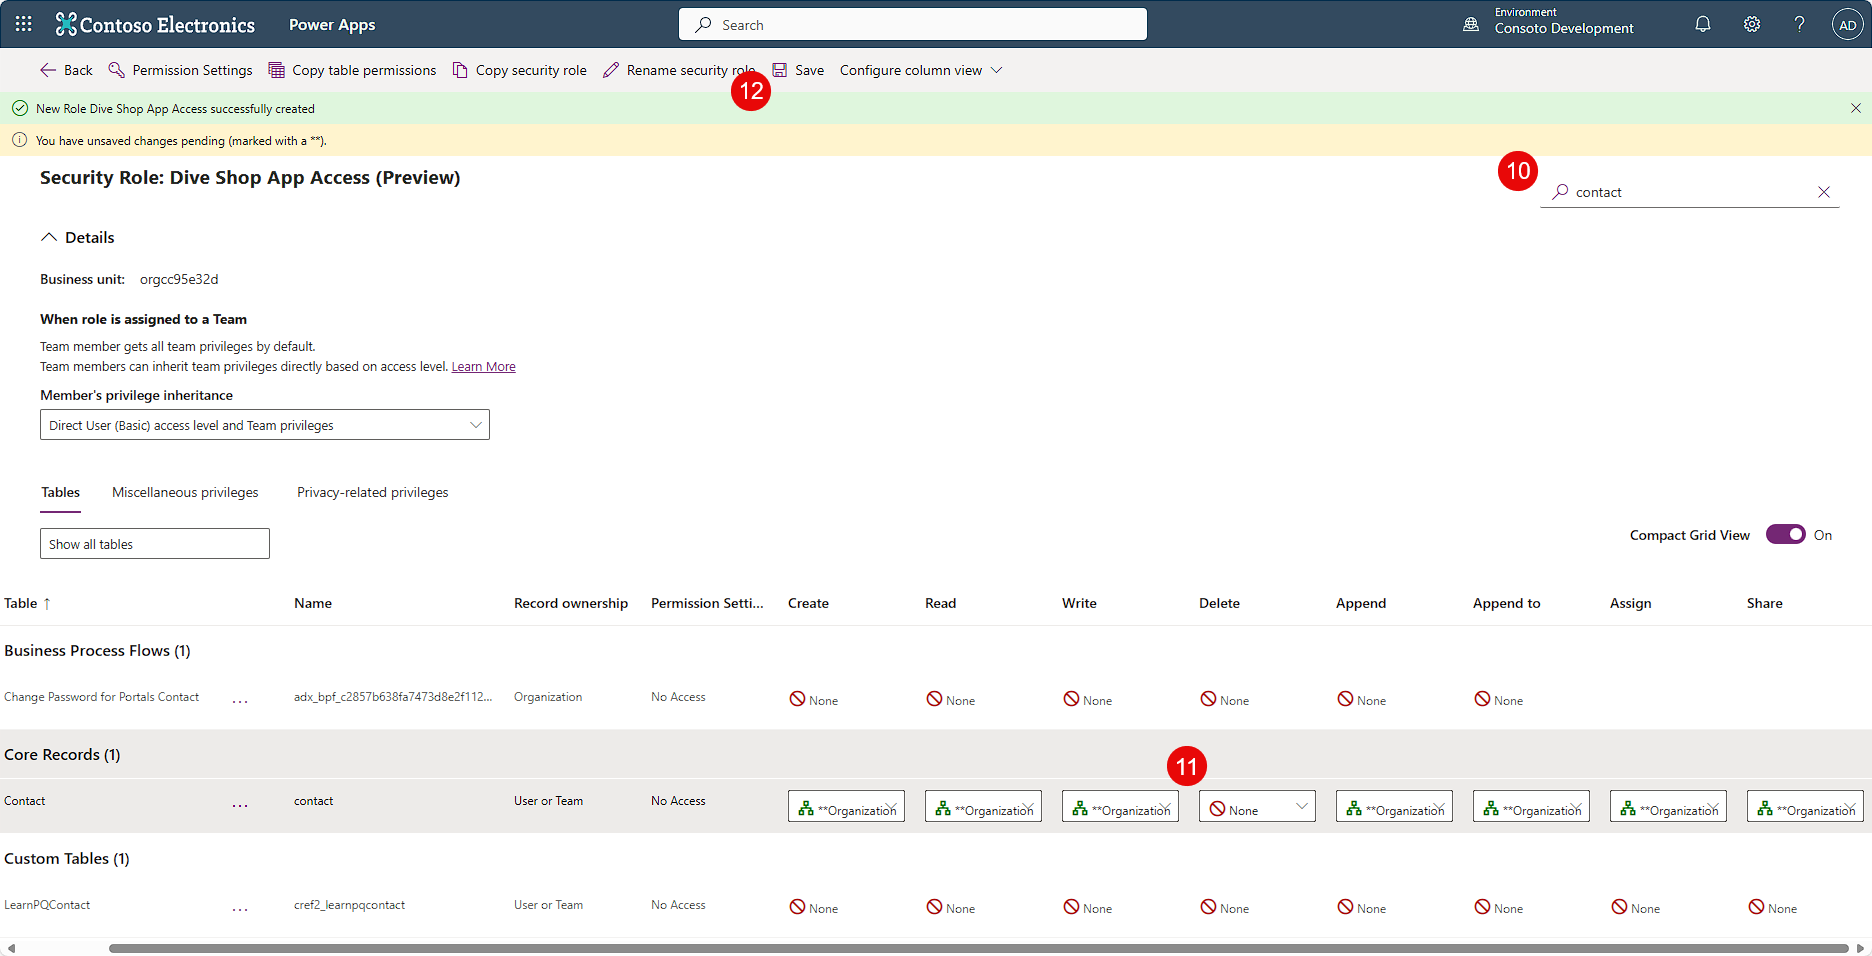Select the Copy security role icon
The height and width of the screenshot is (956, 1872).
click(x=460, y=70)
